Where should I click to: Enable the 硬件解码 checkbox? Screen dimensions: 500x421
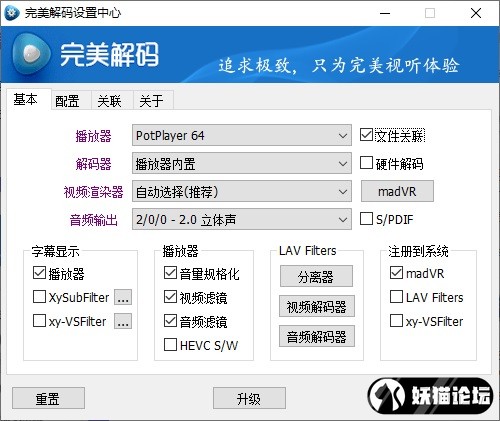(366, 163)
